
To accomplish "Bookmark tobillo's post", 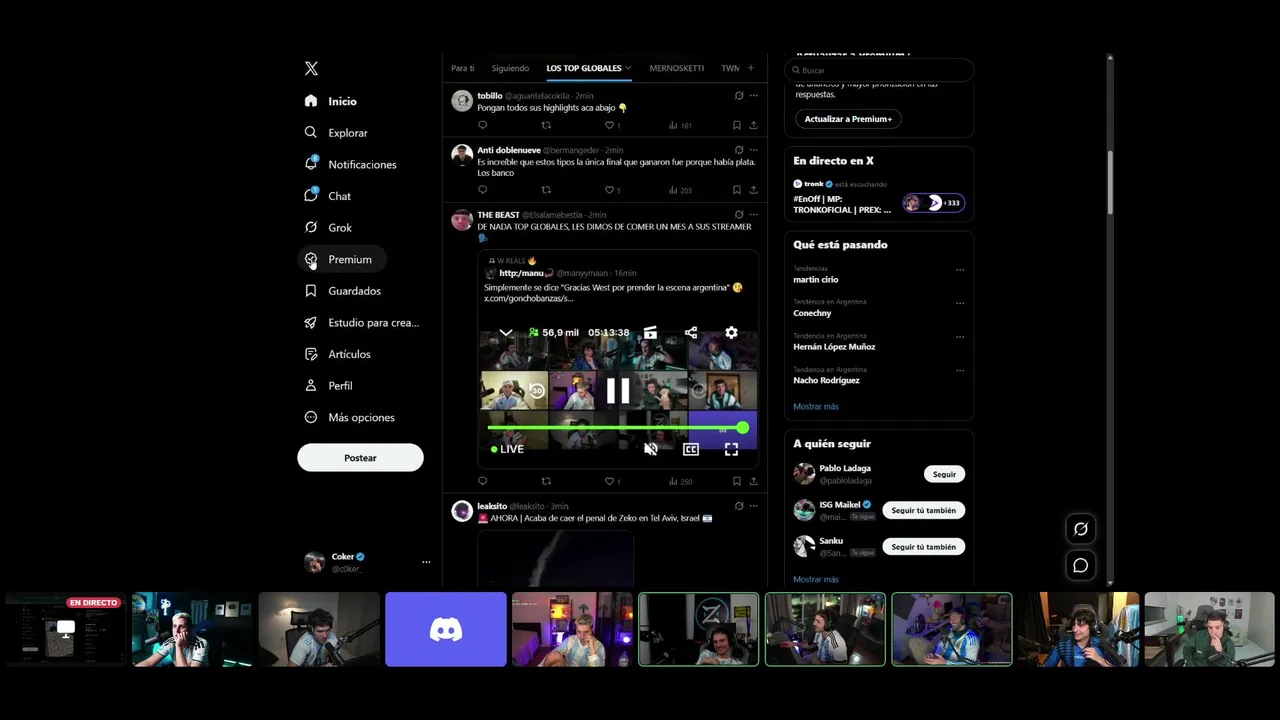I will [x=737, y=125].
